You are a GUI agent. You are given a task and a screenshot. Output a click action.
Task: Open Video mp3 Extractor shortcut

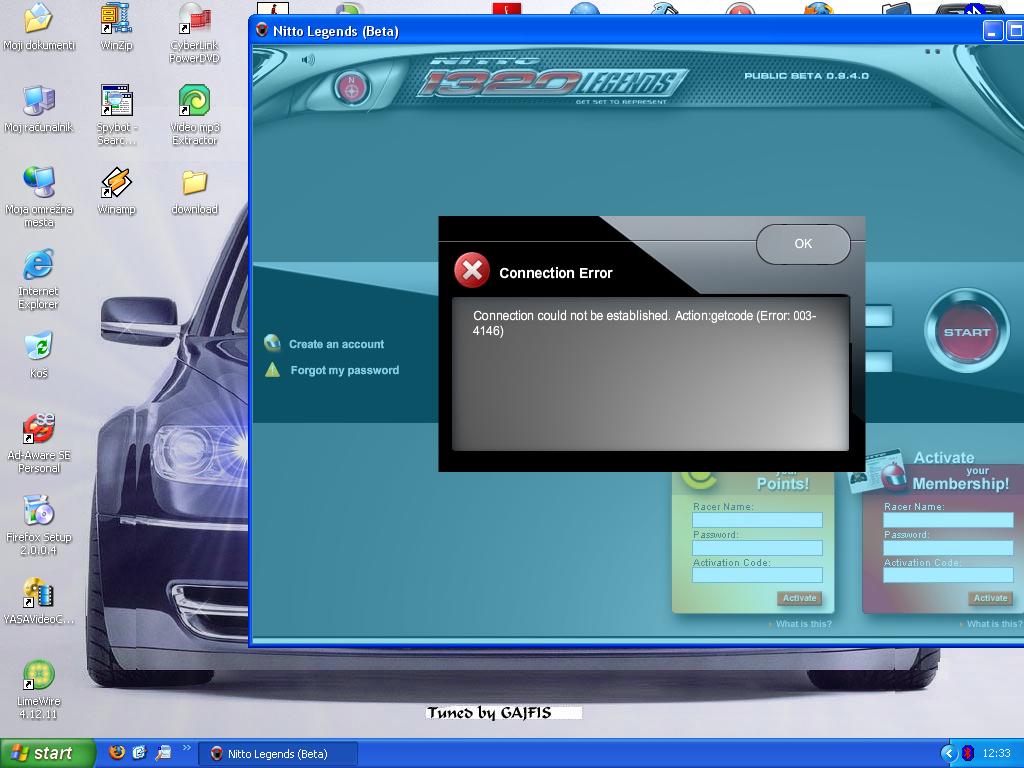click(194, 115)
